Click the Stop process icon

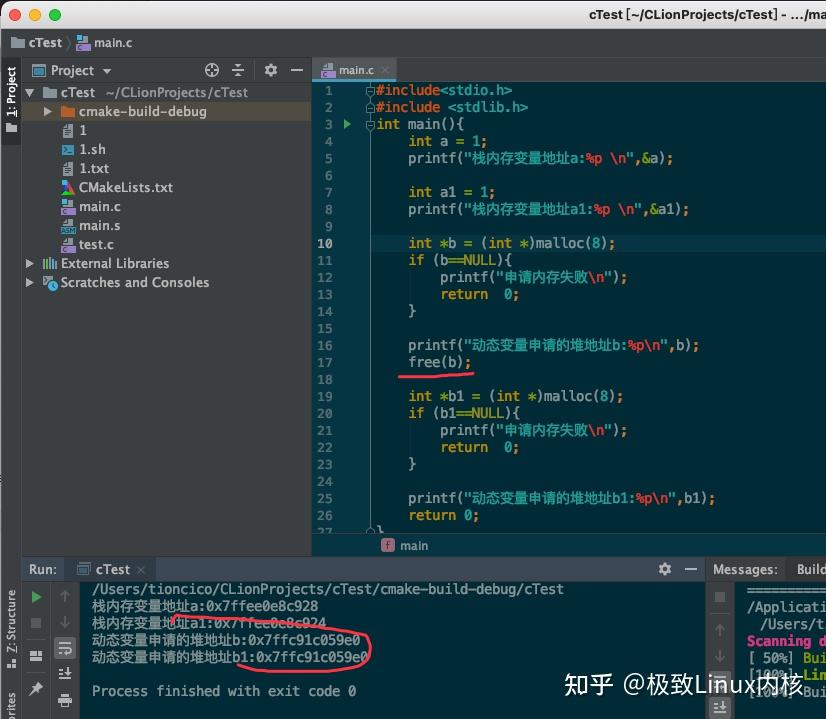[37, 623]
